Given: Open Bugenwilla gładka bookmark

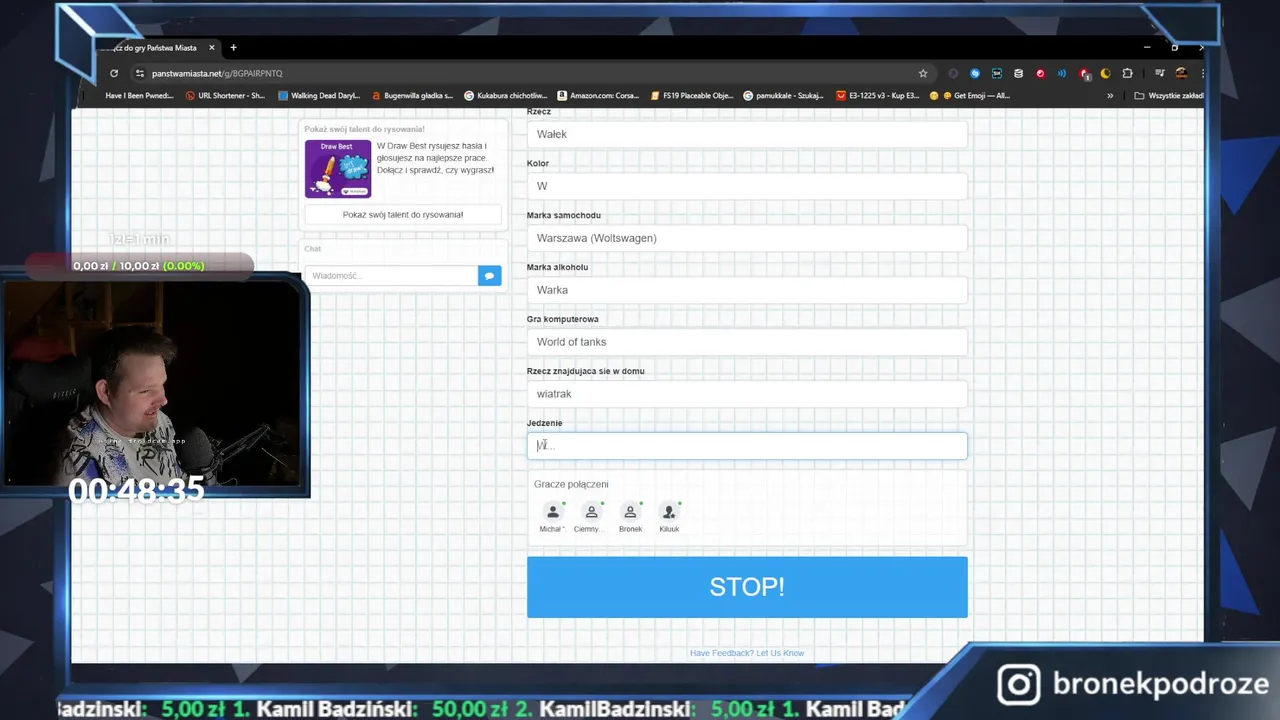Looking at the screenshot, I should click(x=412, y=96).
